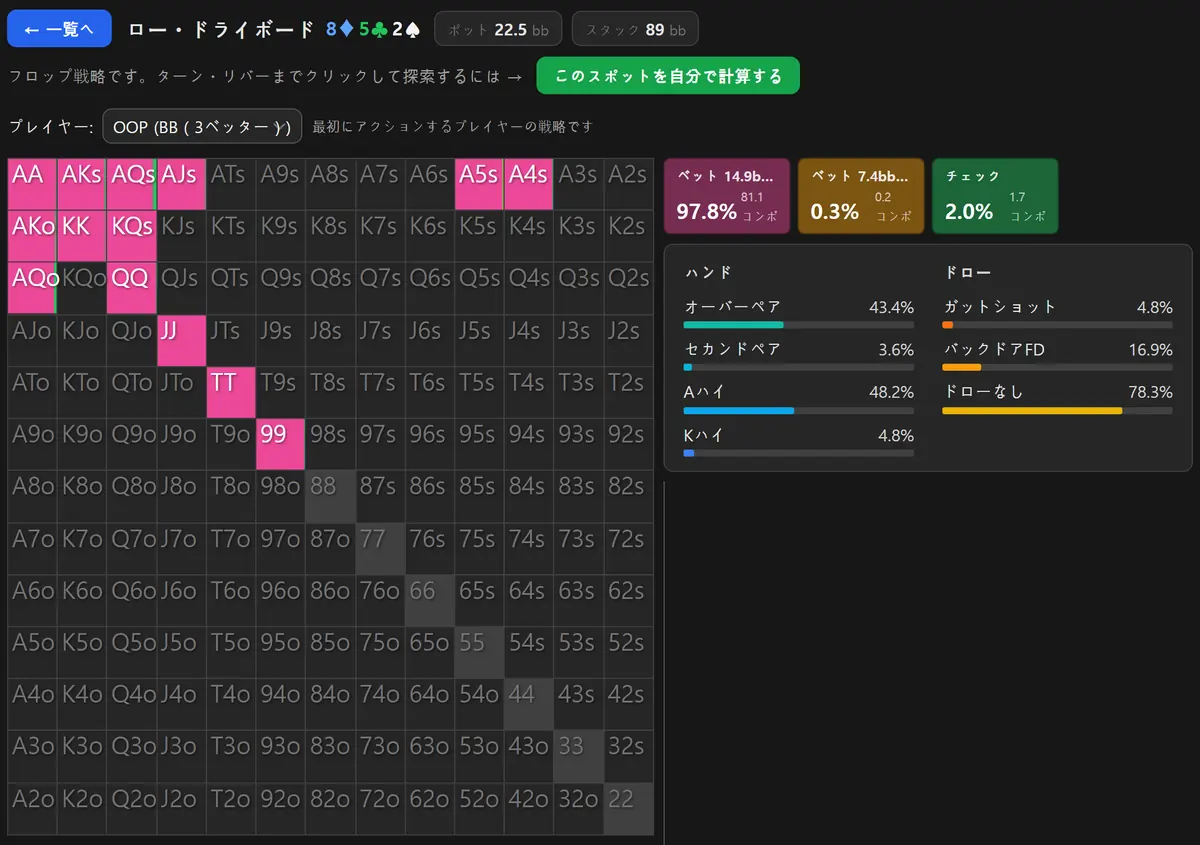Click the Q2o hand cell
This screenshot has height=845, width=1200.
(132, 808)
